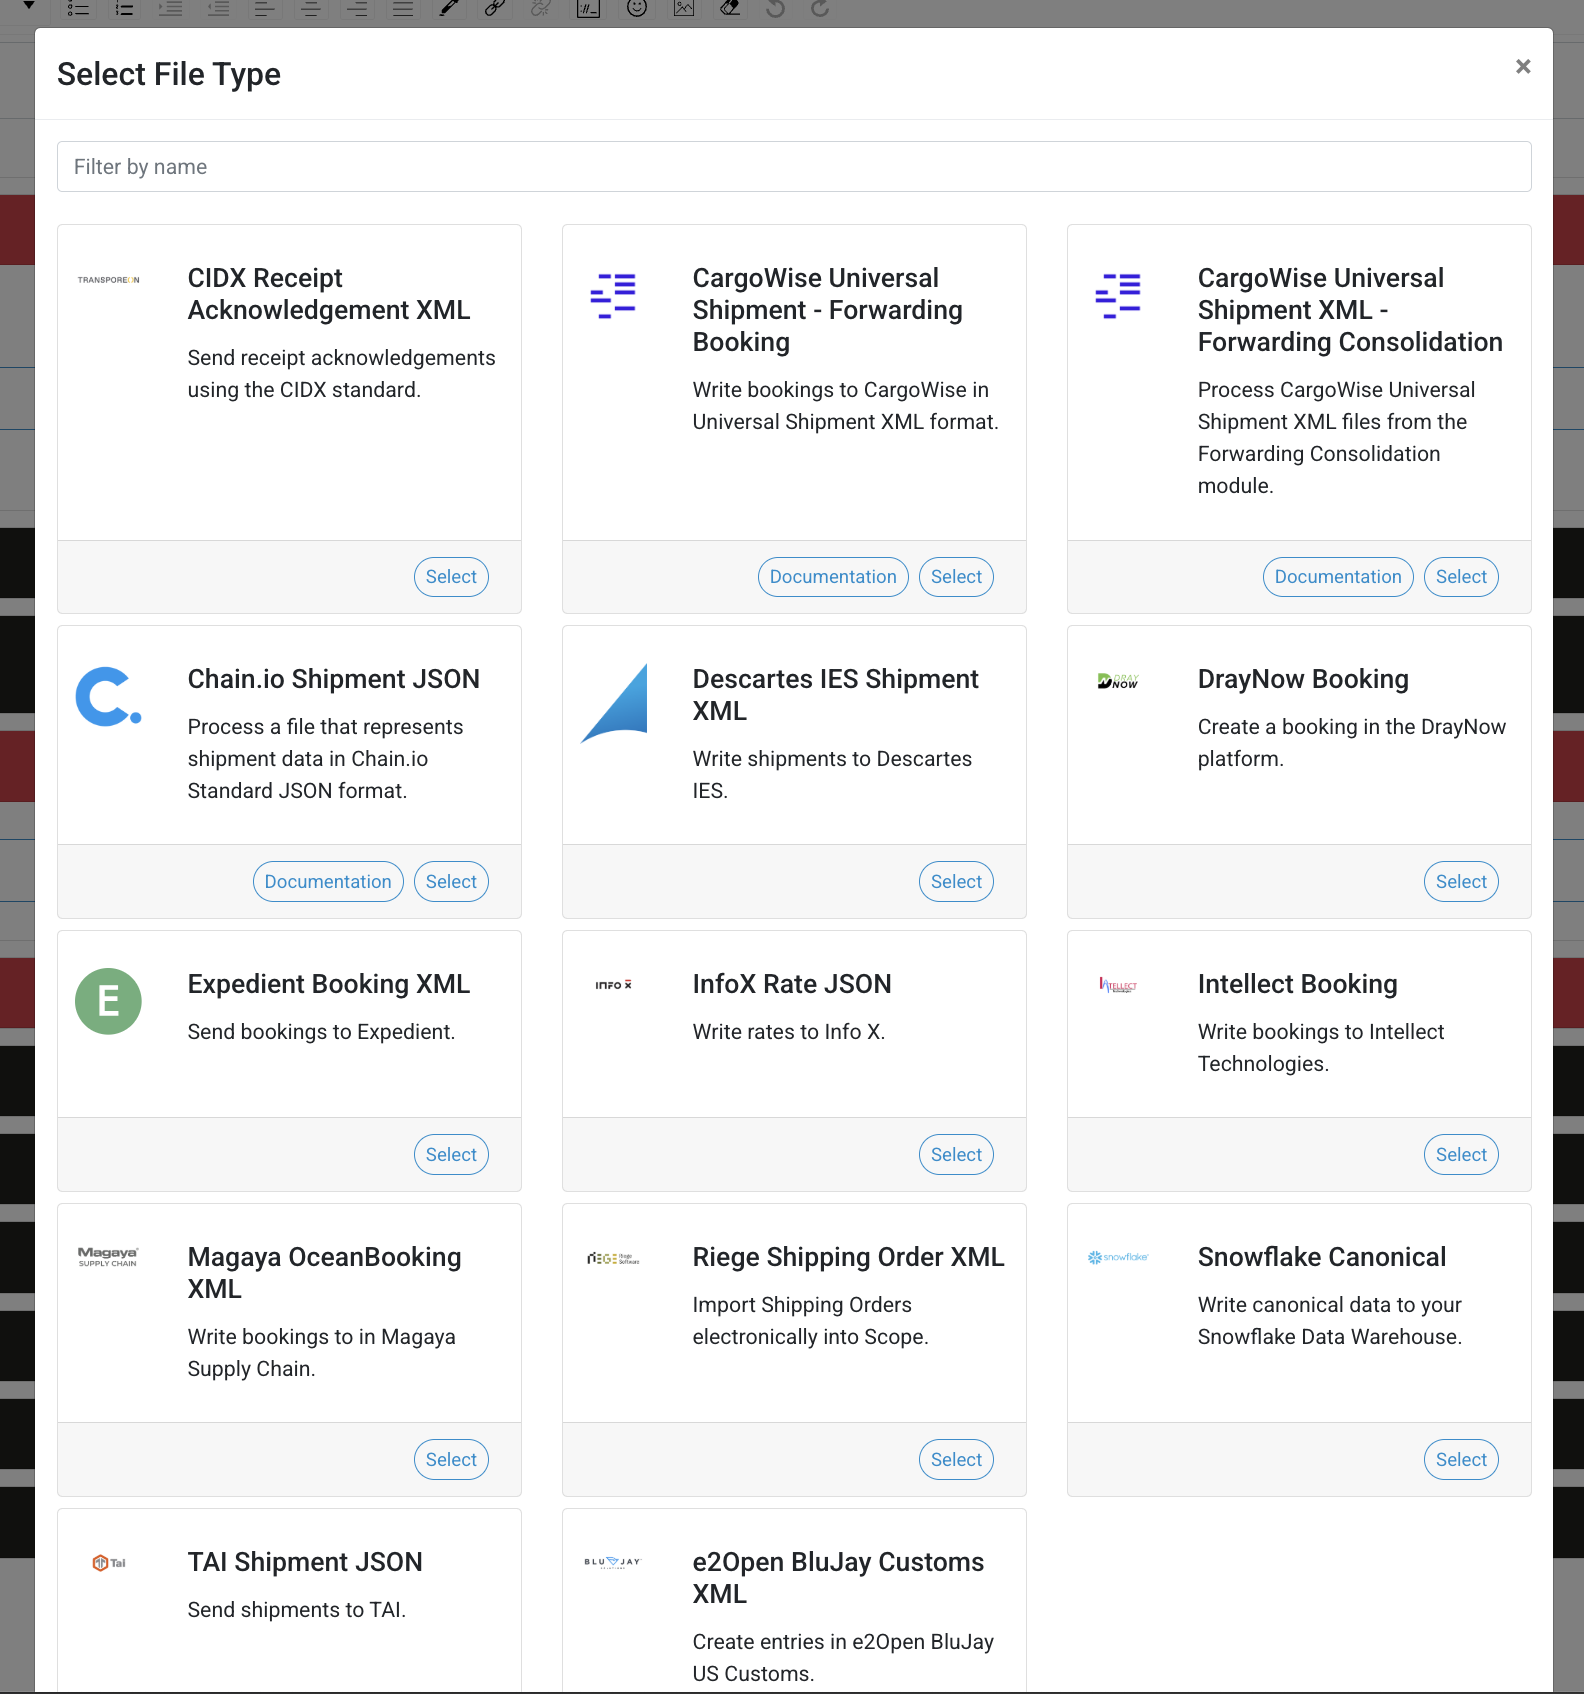Image resolution: width=1584 pixels, height=1694 pixels.
Task: Click the CargoWise logo on Forwarding Booking card
Action: [x=613, y=296]
